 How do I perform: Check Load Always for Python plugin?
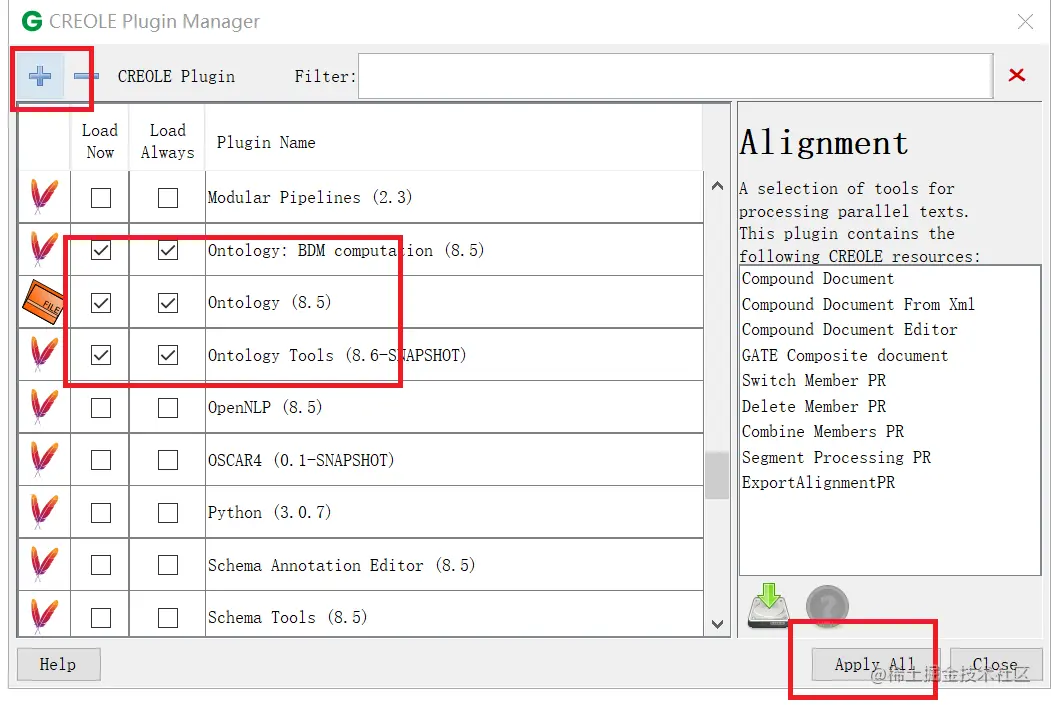pos(168,513)
